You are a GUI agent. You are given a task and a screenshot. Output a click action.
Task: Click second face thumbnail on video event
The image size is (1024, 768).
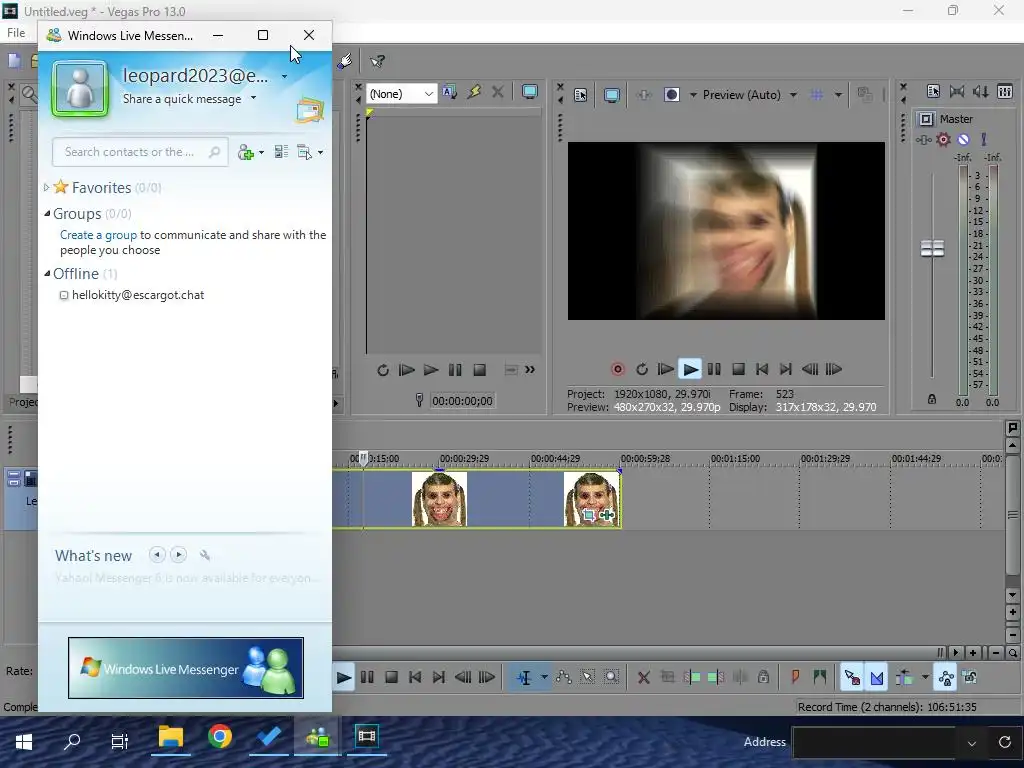(x=591, y=500)
